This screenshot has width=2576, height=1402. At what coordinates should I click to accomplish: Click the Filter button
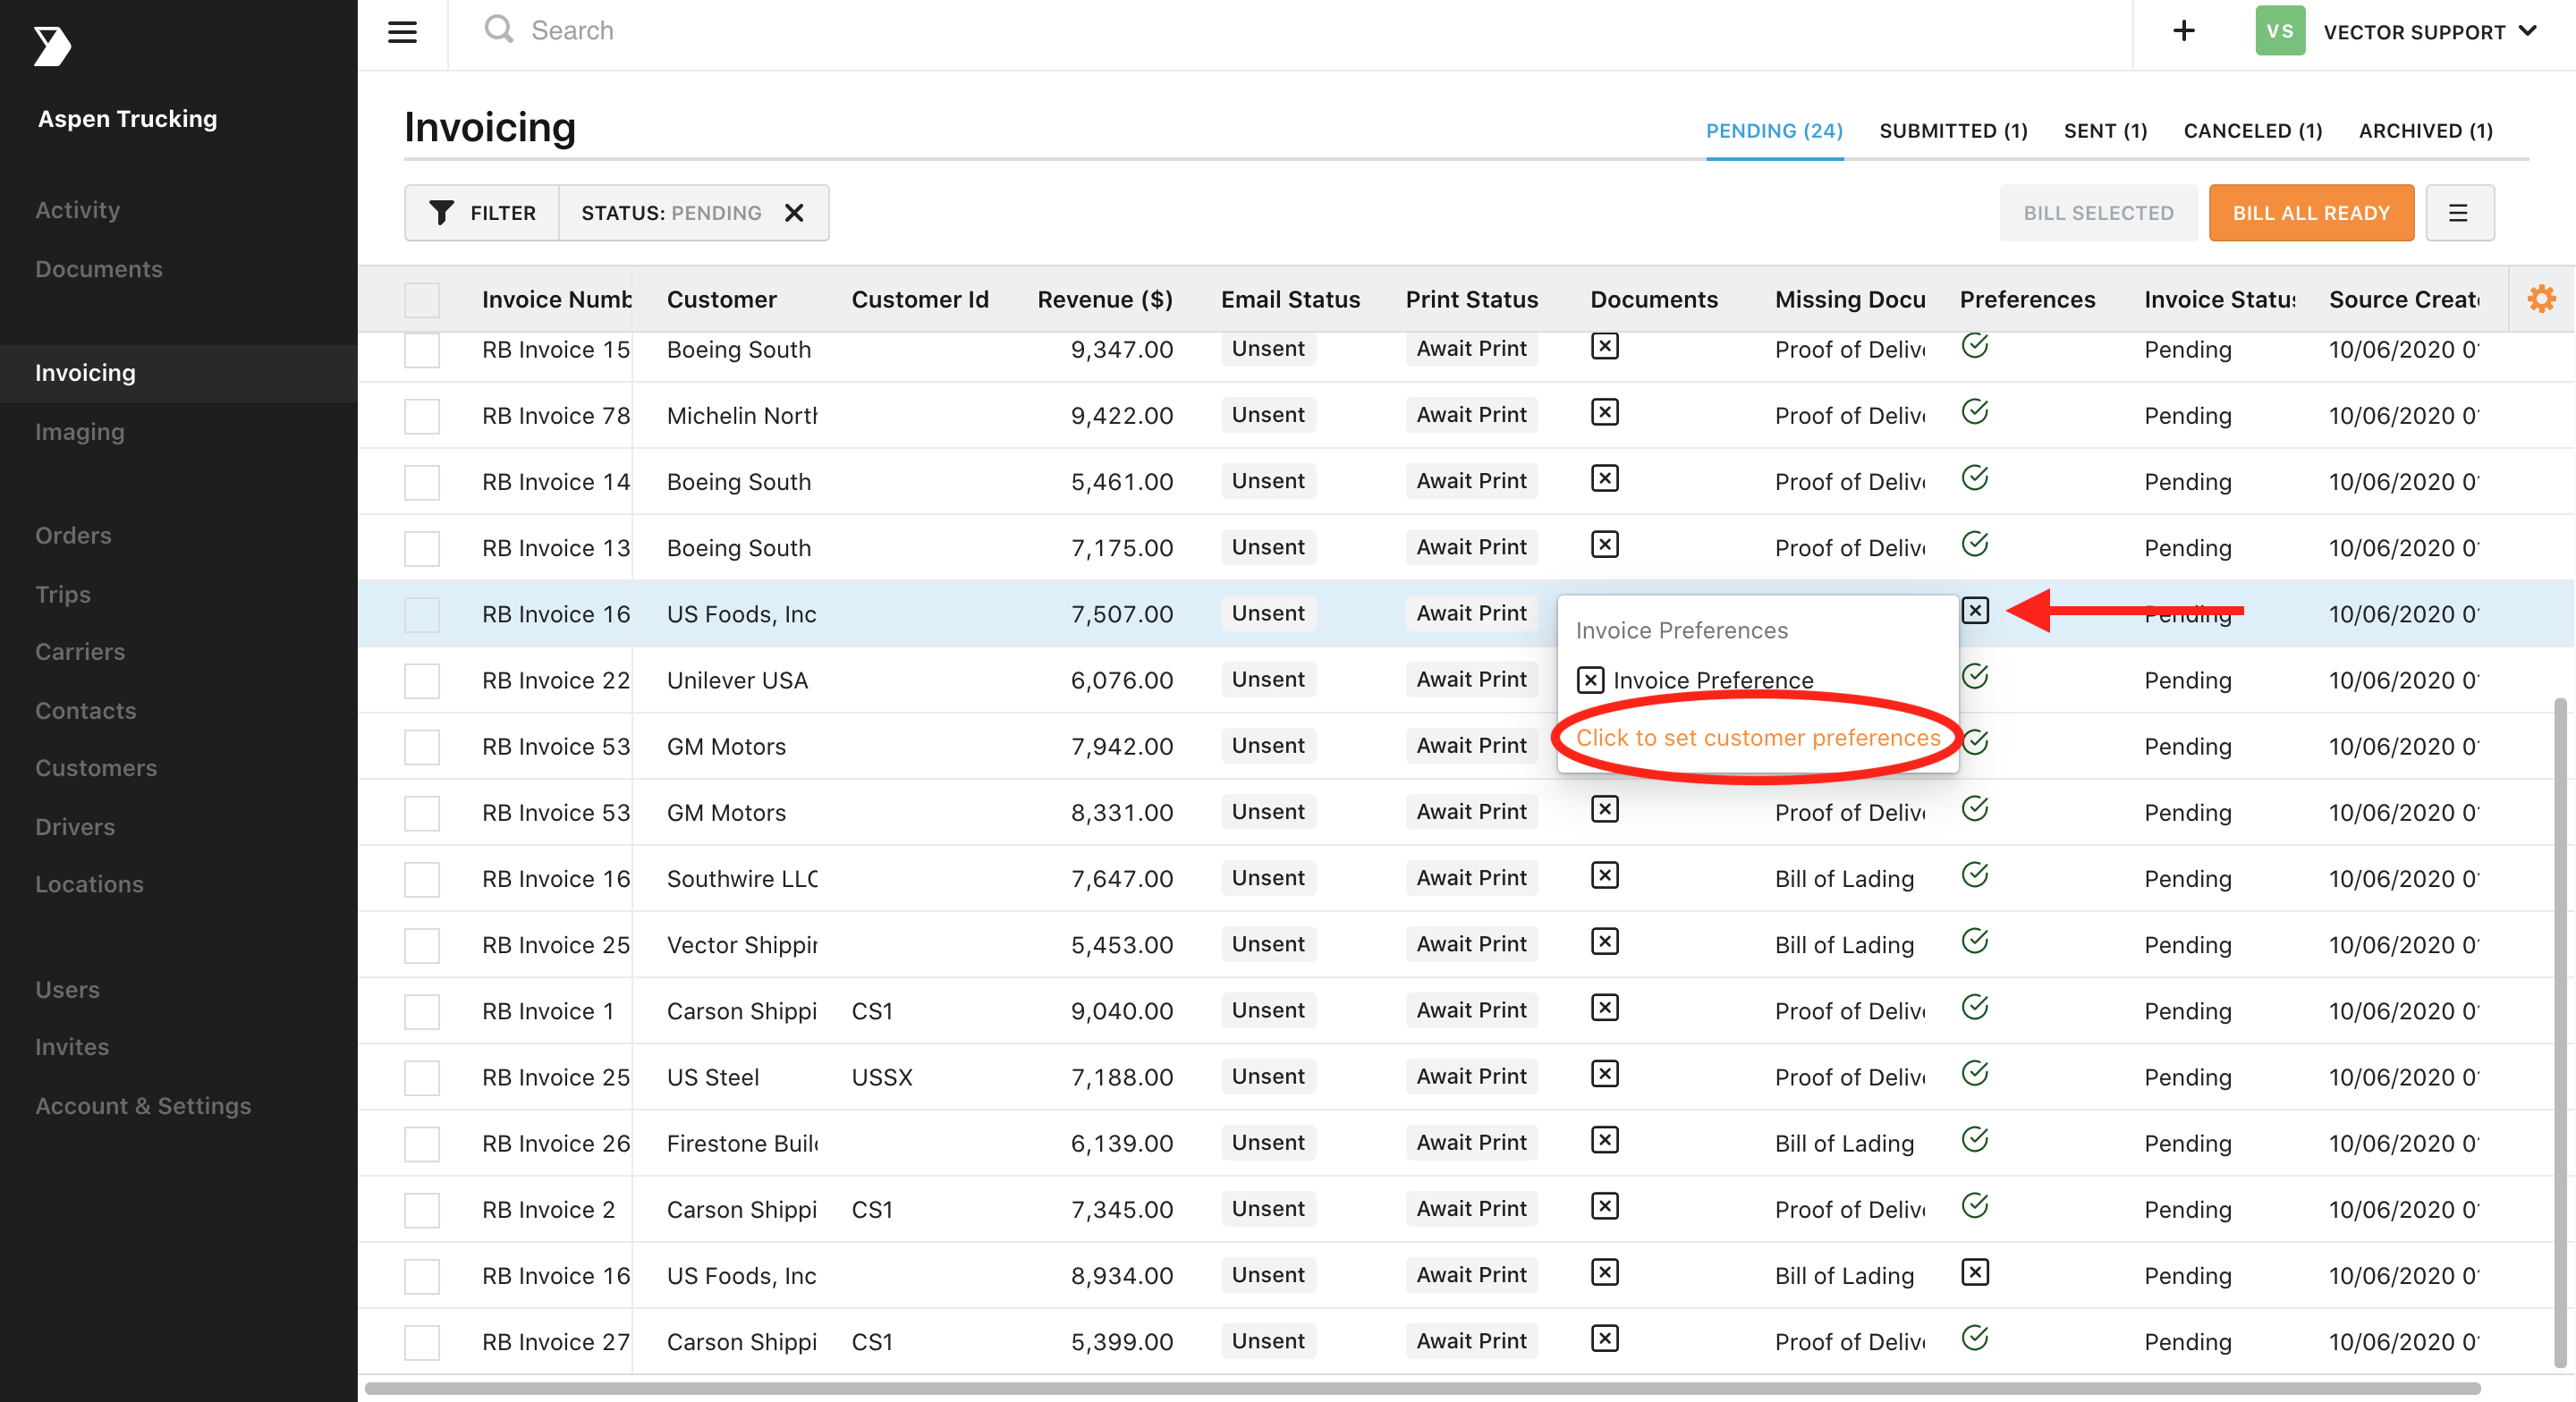482,213
